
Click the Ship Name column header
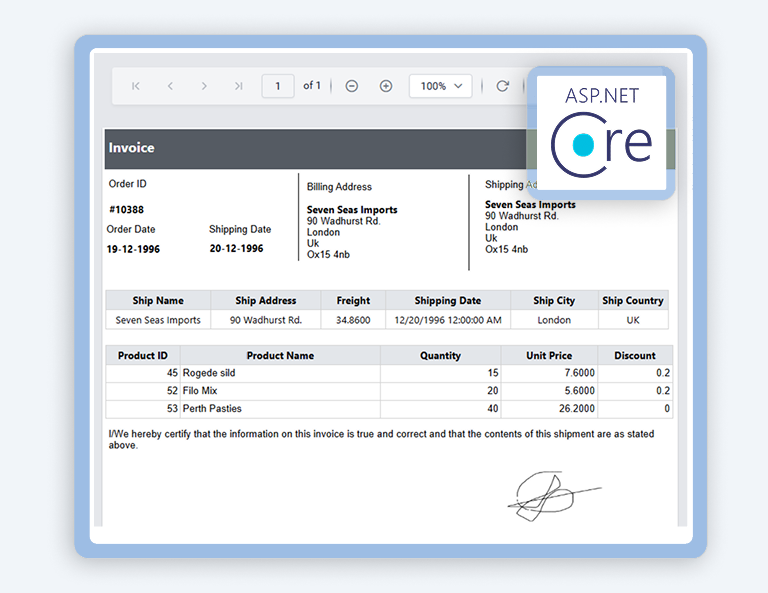tap(158, 300)
